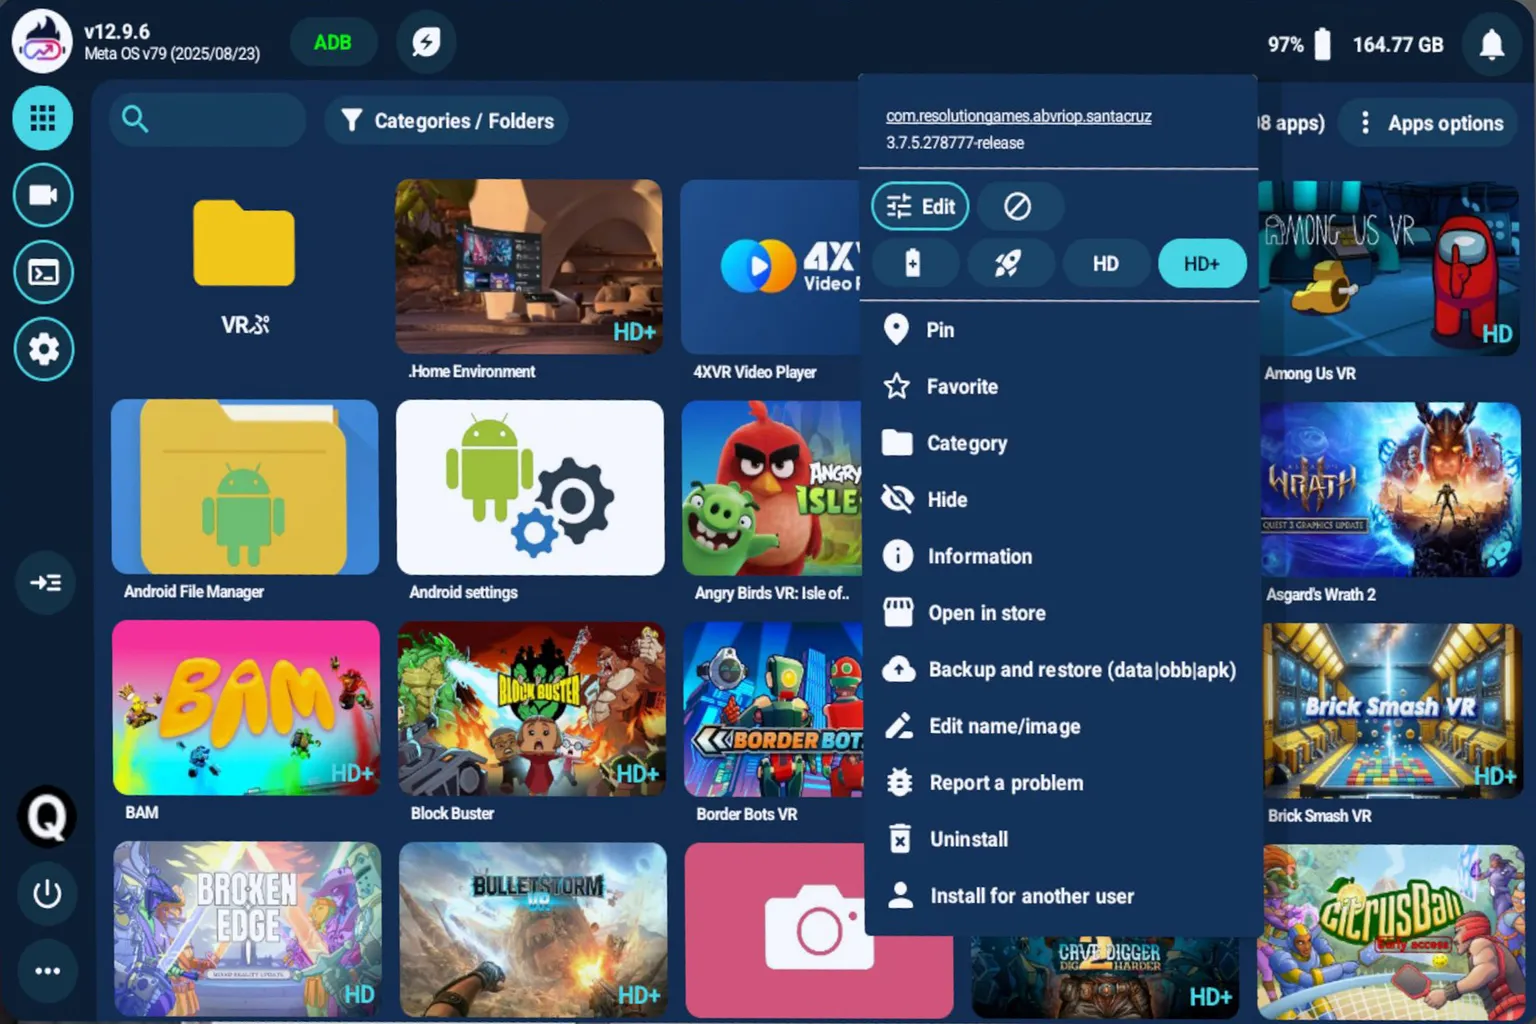This screenshot has height=1024, width=1536.
Task: Open the Brick Smash VR tile
Action: tap(1391, 710)
